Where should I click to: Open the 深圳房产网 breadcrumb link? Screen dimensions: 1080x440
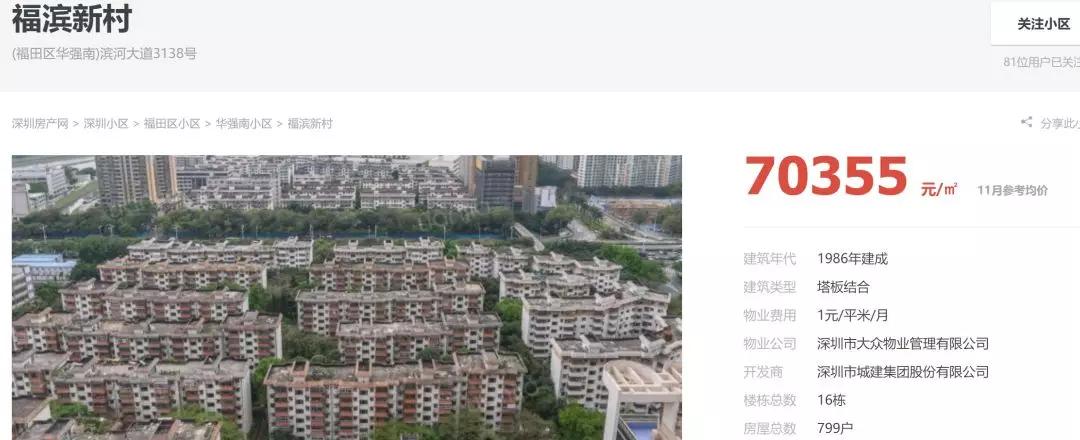tap(40, 124)
